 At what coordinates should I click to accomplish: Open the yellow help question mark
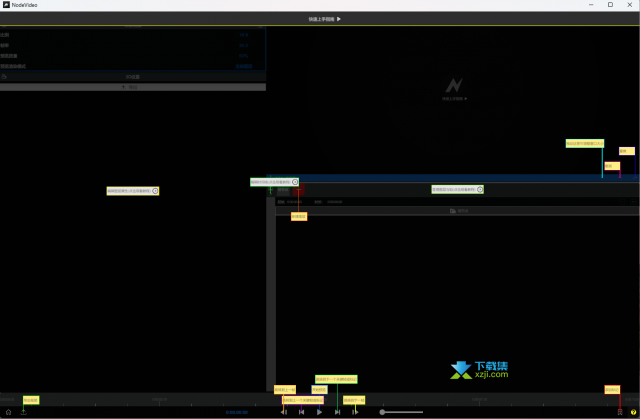(633, 412)
